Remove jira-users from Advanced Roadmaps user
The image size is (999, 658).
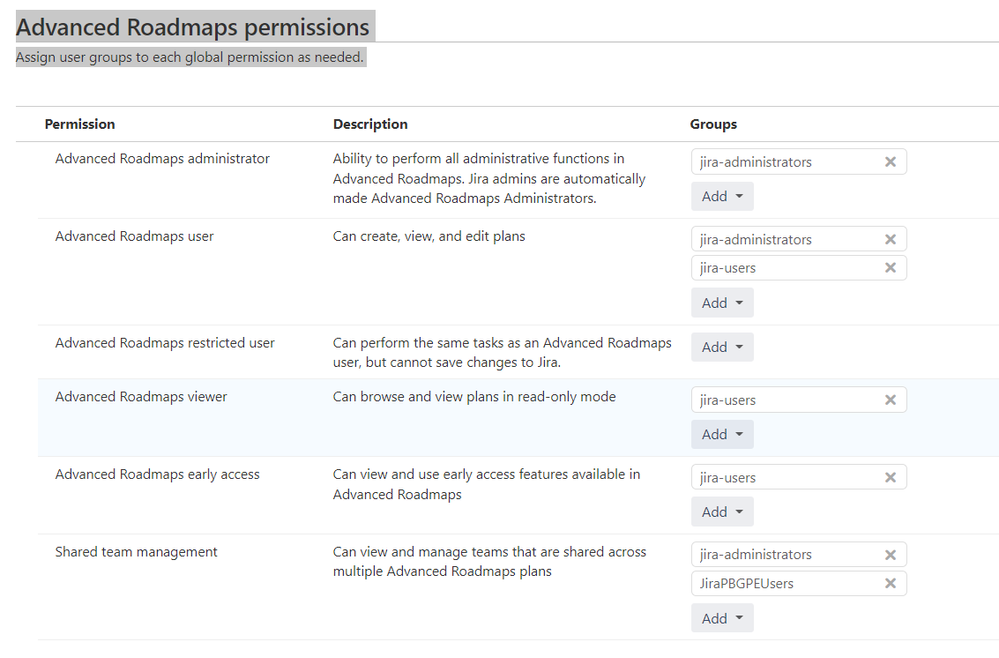(890, 268)
